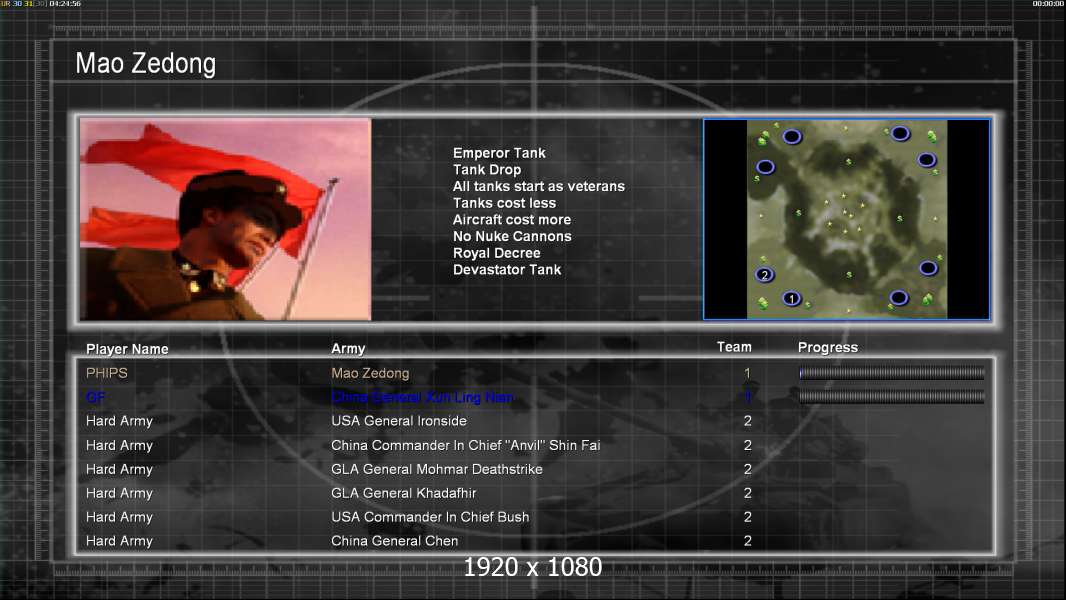This screenshot has height=600, width=1066.
Task: Click GLA General Mohmar Deathstrike army entry
Action: pos(437,469)
